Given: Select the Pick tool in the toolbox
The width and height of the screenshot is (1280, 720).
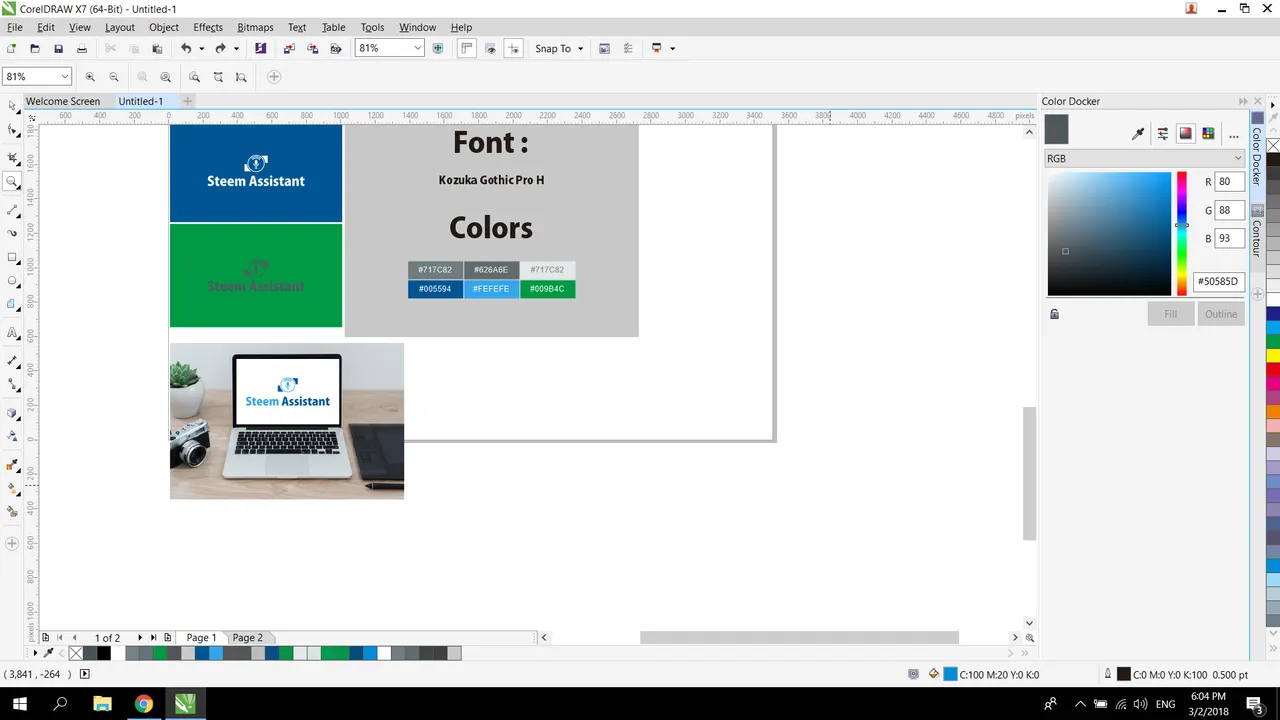Looking at the screenshot, I should pos(12,106).
